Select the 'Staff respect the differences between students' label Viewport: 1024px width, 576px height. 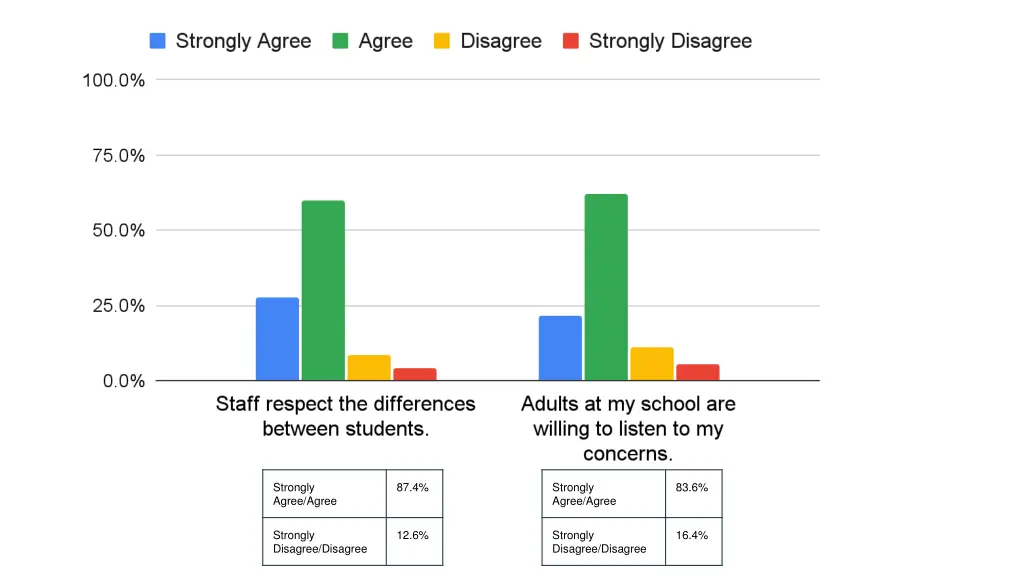(345, 416)
